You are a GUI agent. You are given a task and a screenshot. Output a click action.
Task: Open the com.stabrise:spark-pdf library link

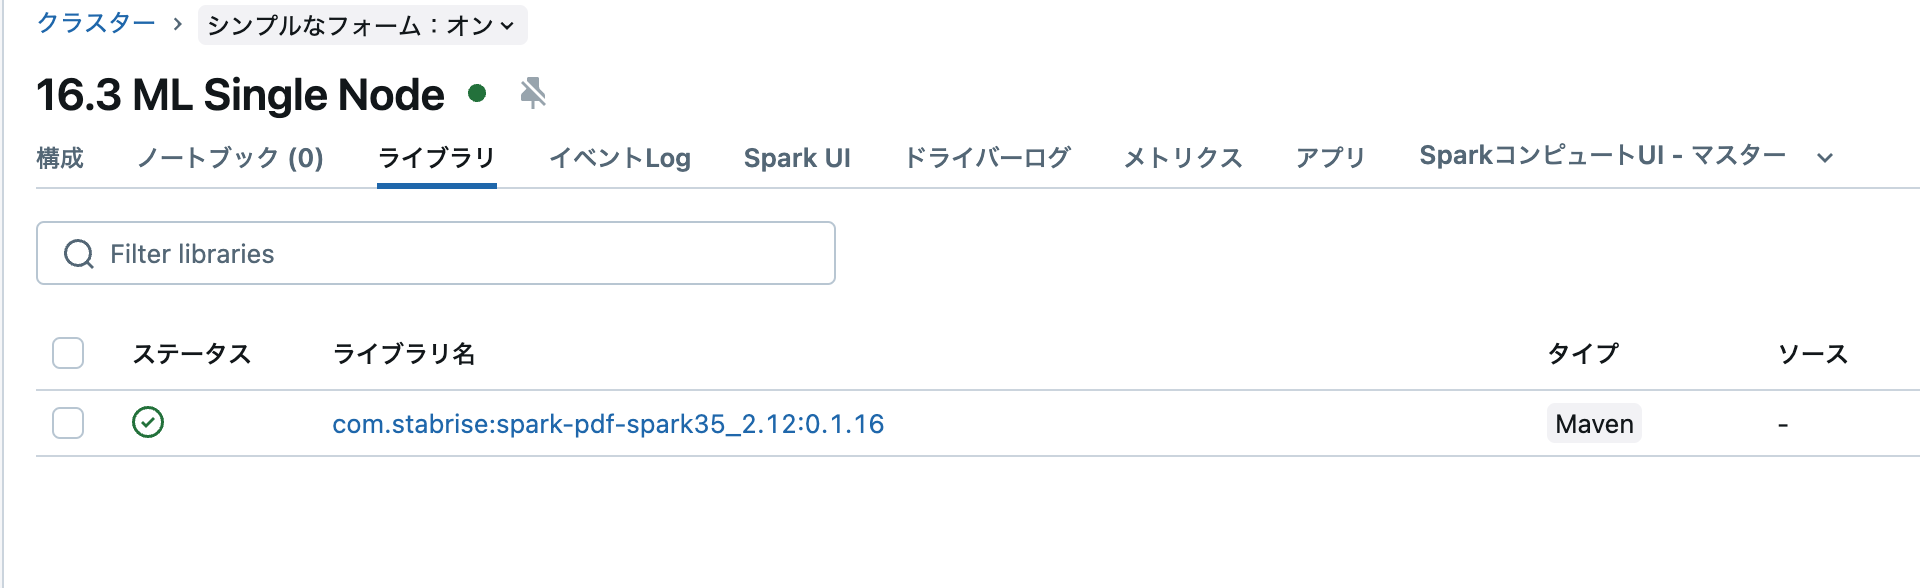(608, 424)
